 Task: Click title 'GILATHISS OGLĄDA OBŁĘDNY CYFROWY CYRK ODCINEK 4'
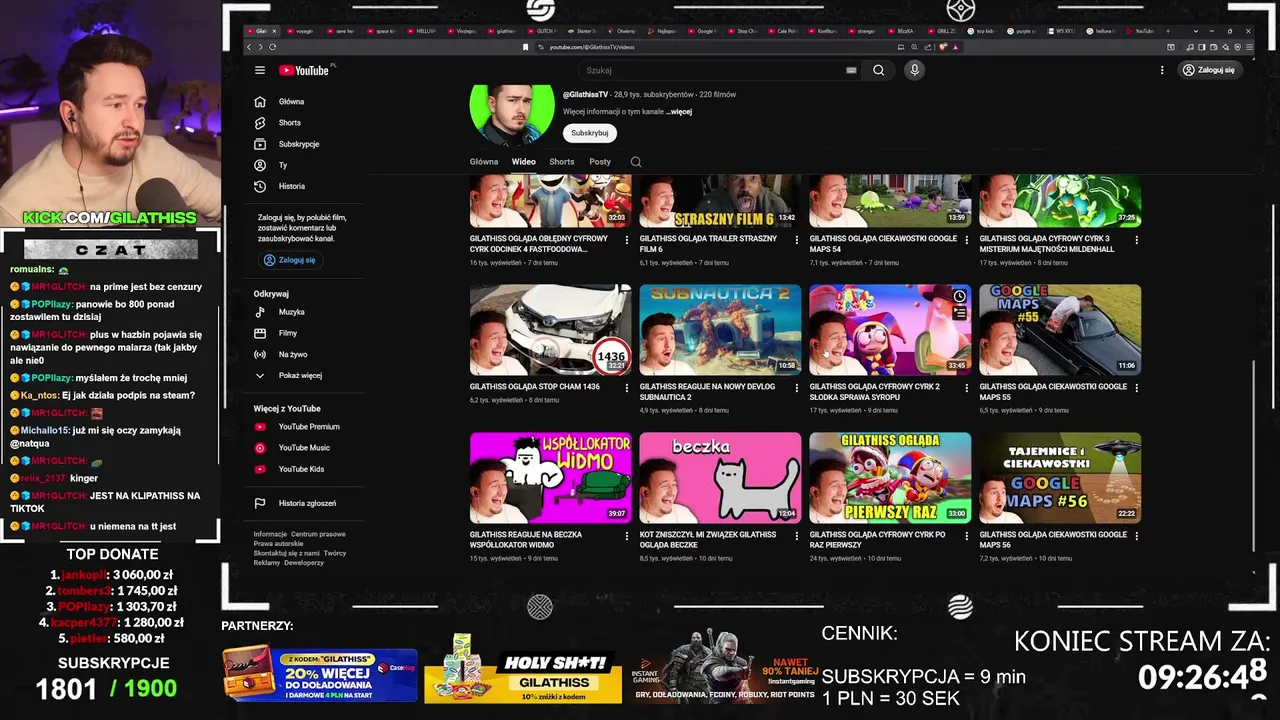(539, 244)
